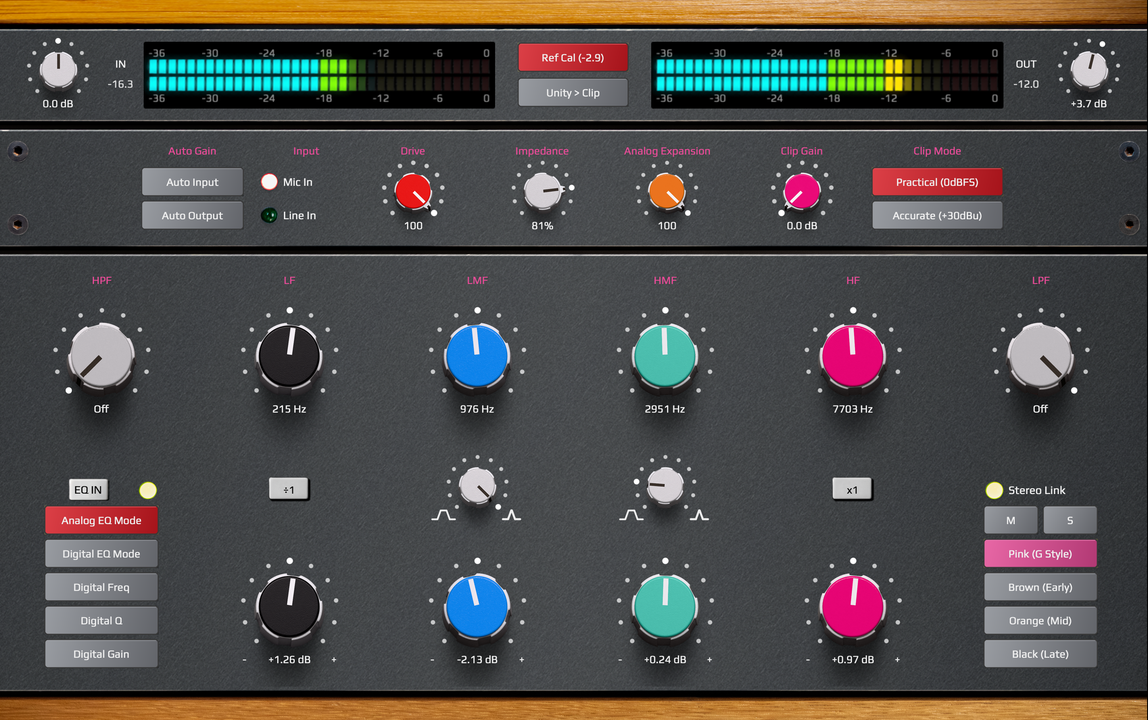Screen dimensions: 1148x720
Task: Click the HPF filter knob
Action: (x=101, y=356)
